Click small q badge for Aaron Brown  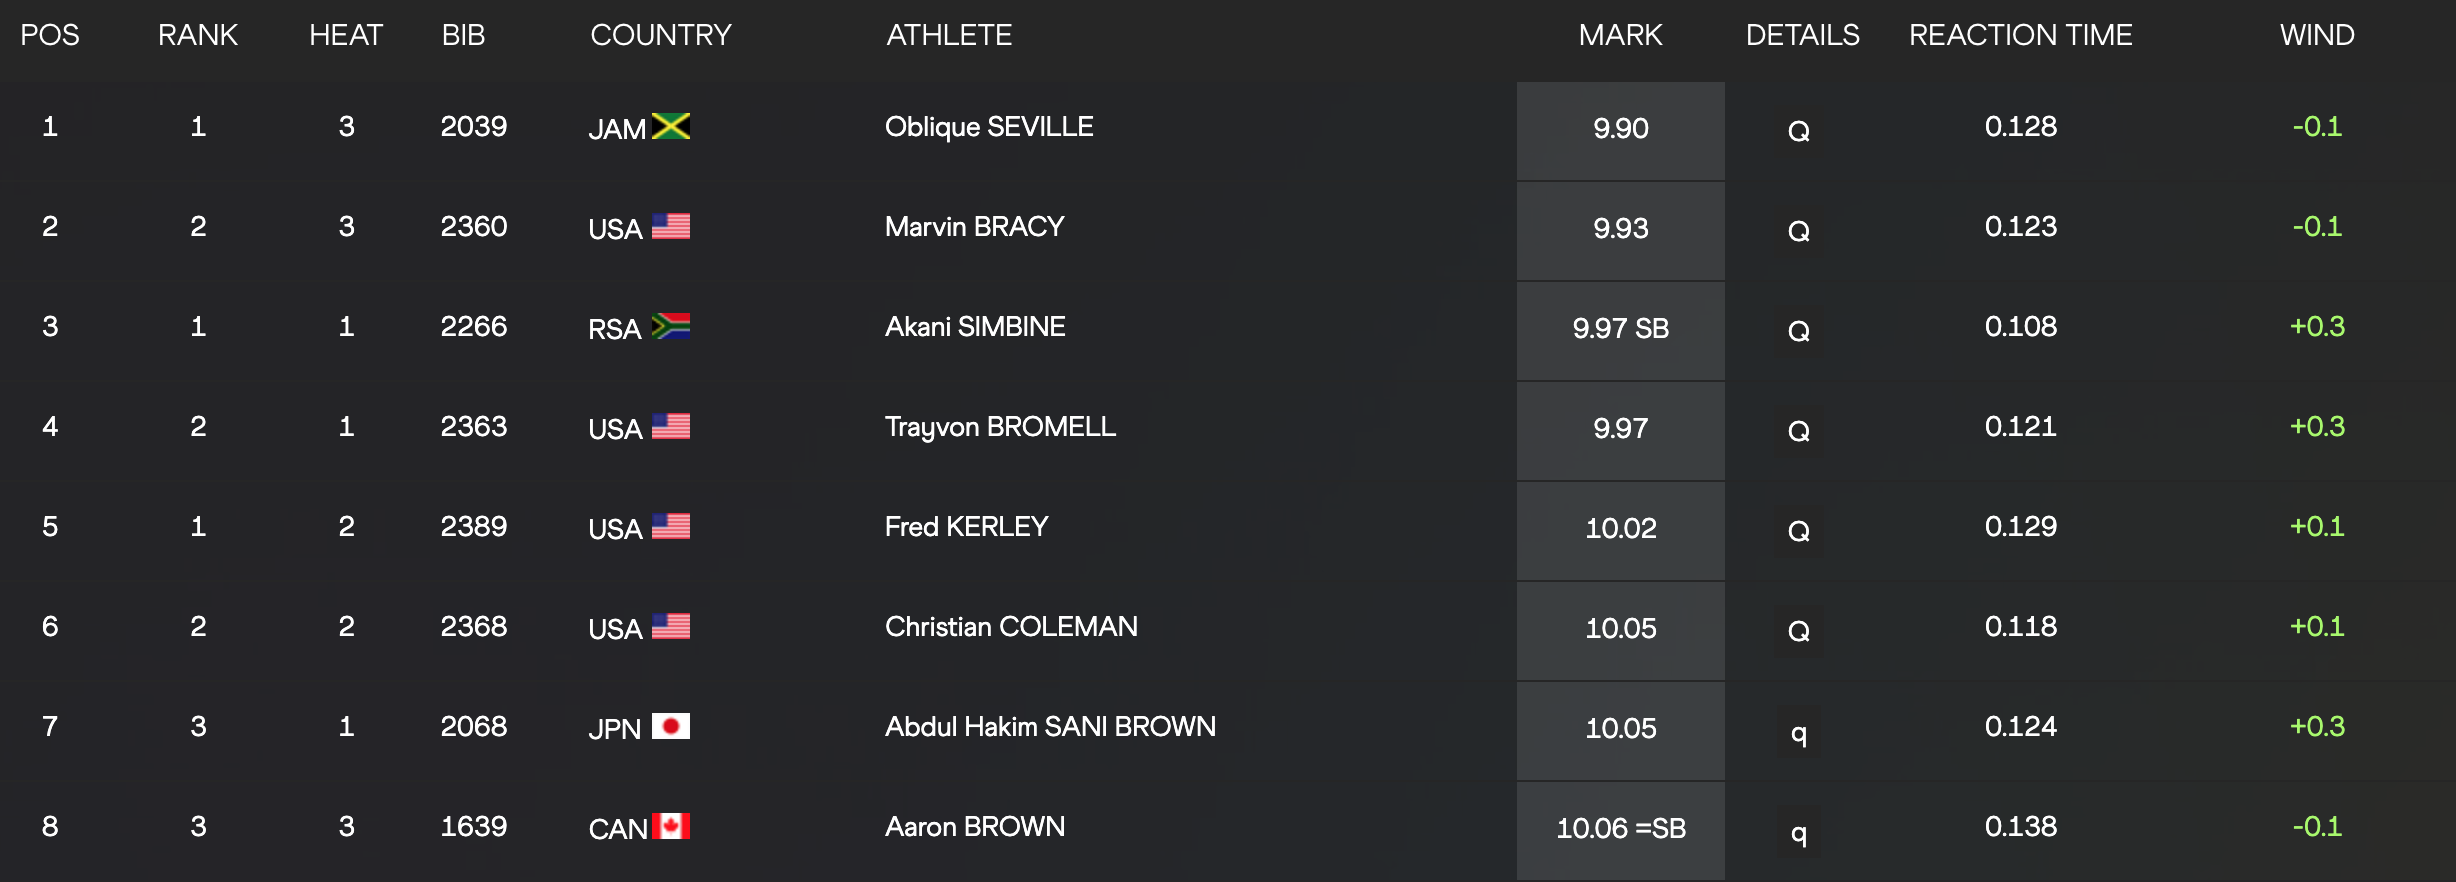(x=1798, y=832)
